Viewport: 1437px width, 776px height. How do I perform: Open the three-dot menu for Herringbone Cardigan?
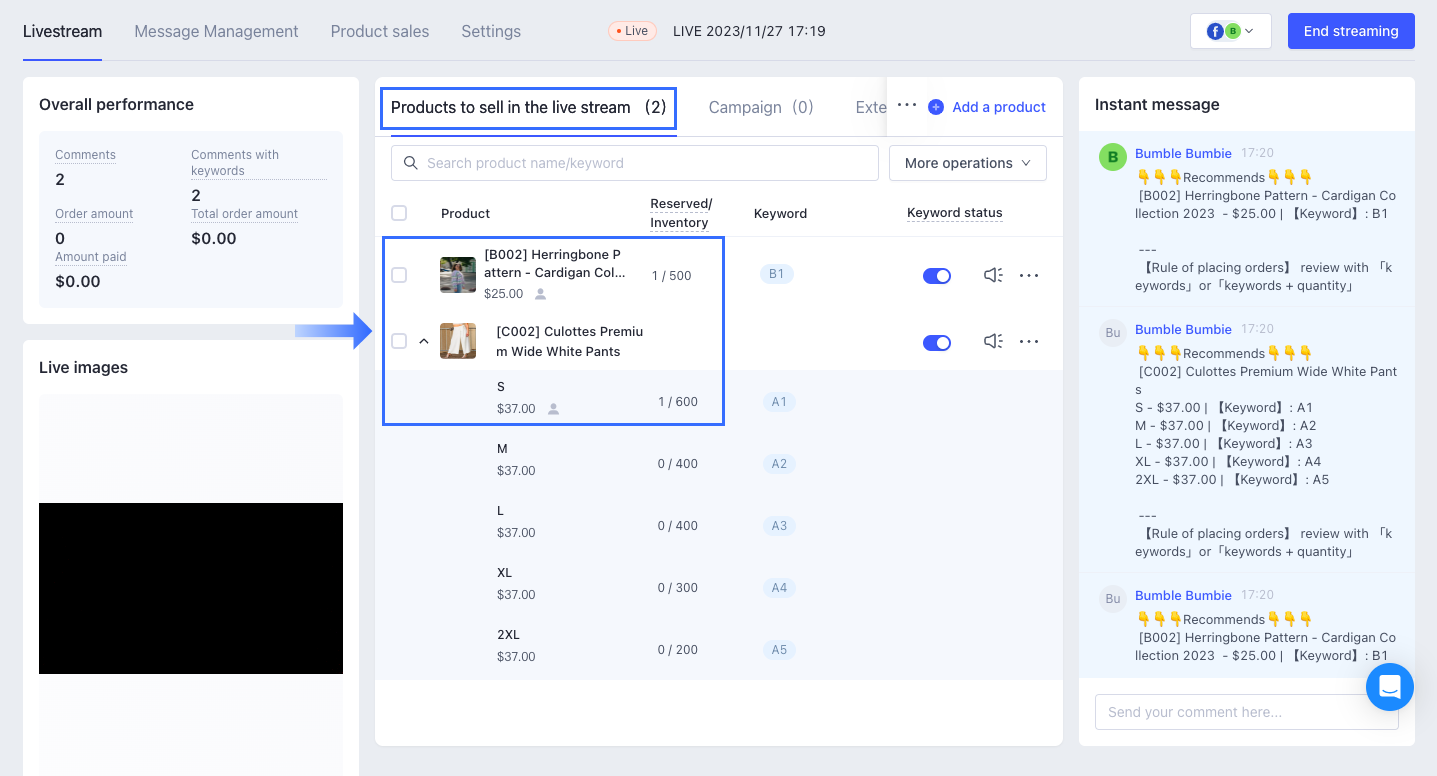(x=1029, y=276)
